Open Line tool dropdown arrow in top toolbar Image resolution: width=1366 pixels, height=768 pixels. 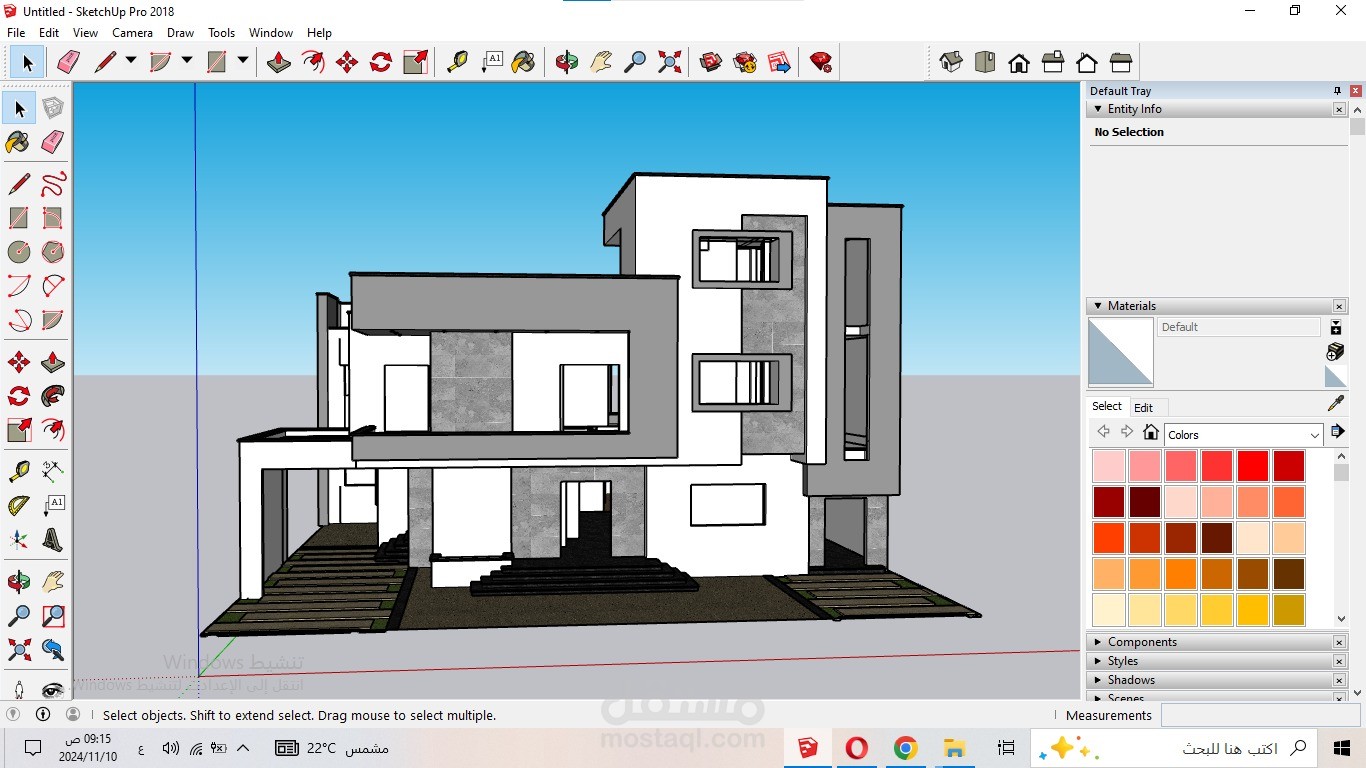(130, 61)
